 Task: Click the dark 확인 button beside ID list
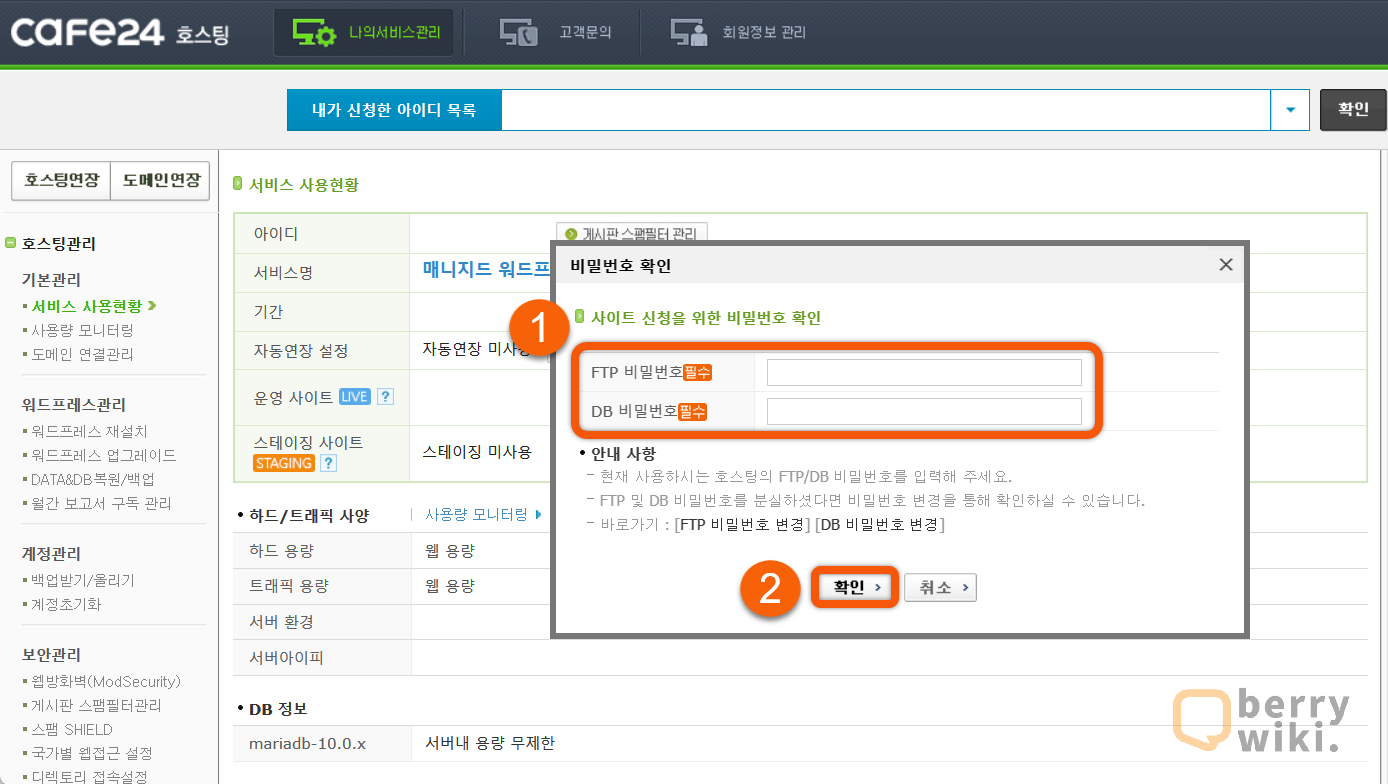coord(1353,110)
